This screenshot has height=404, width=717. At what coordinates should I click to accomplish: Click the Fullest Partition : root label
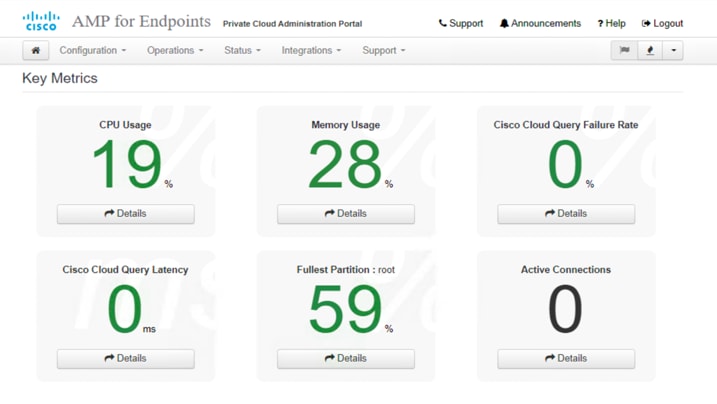[346, 270]
